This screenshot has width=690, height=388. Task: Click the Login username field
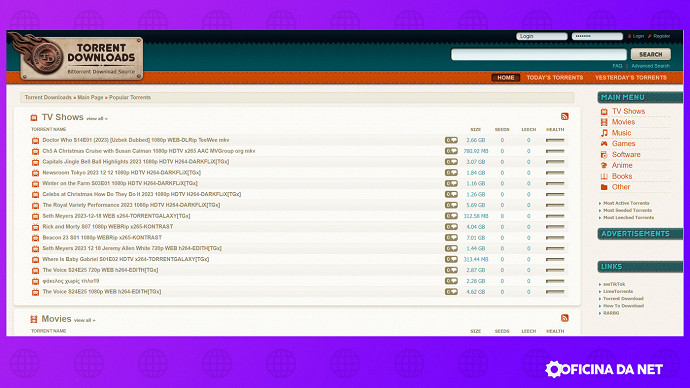click(x=542, y=36)
